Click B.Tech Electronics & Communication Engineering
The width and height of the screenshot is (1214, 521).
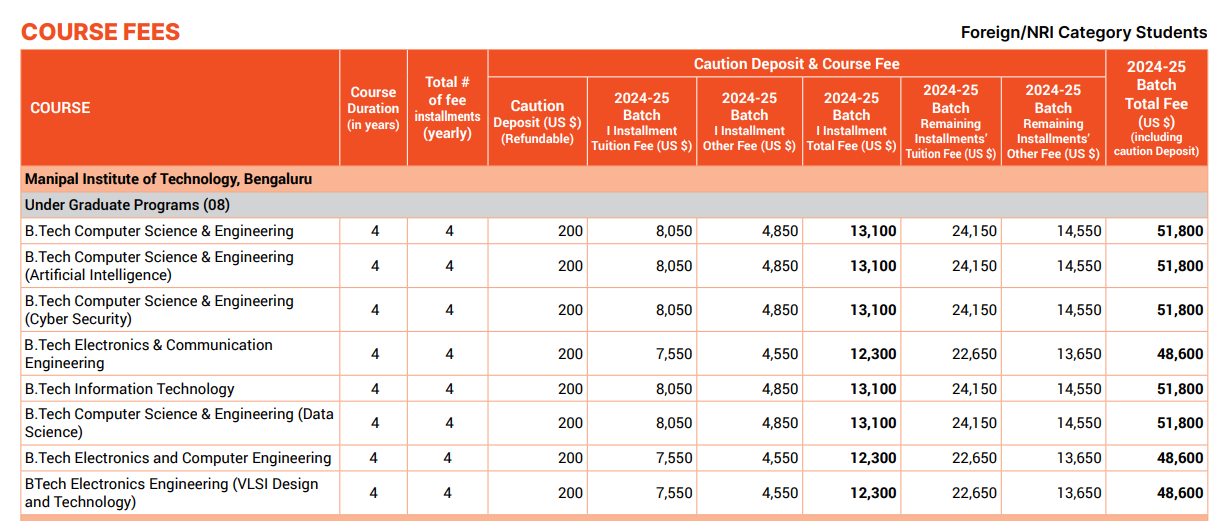pyautogui.click(x=149, y=354)
